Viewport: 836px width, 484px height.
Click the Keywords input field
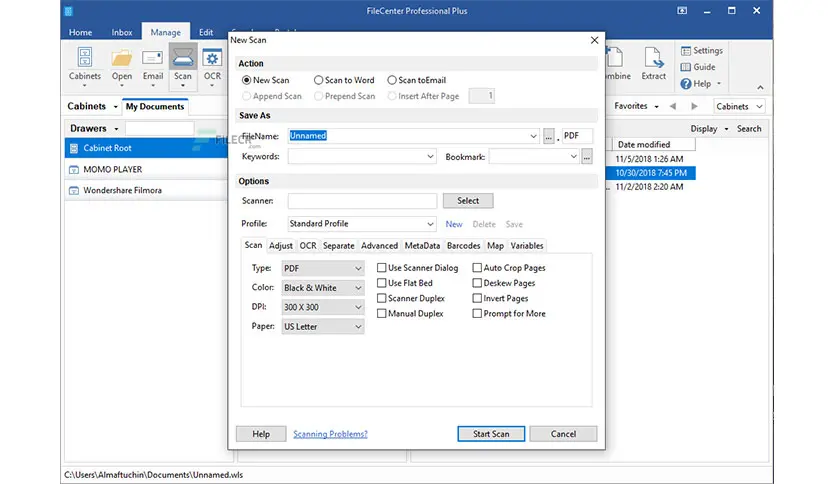361,157
